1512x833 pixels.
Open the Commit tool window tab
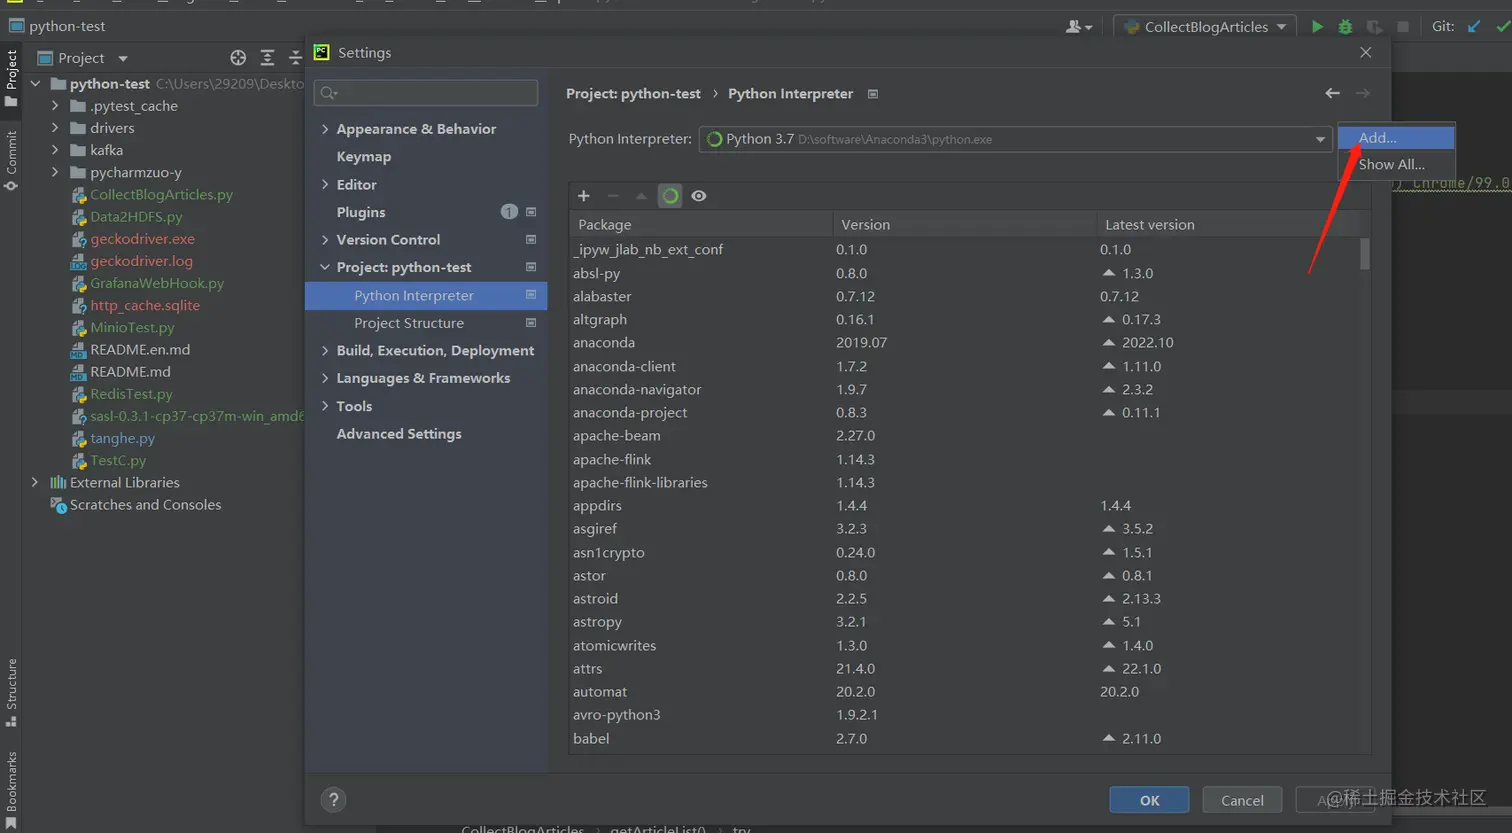(x=11, y=160)
